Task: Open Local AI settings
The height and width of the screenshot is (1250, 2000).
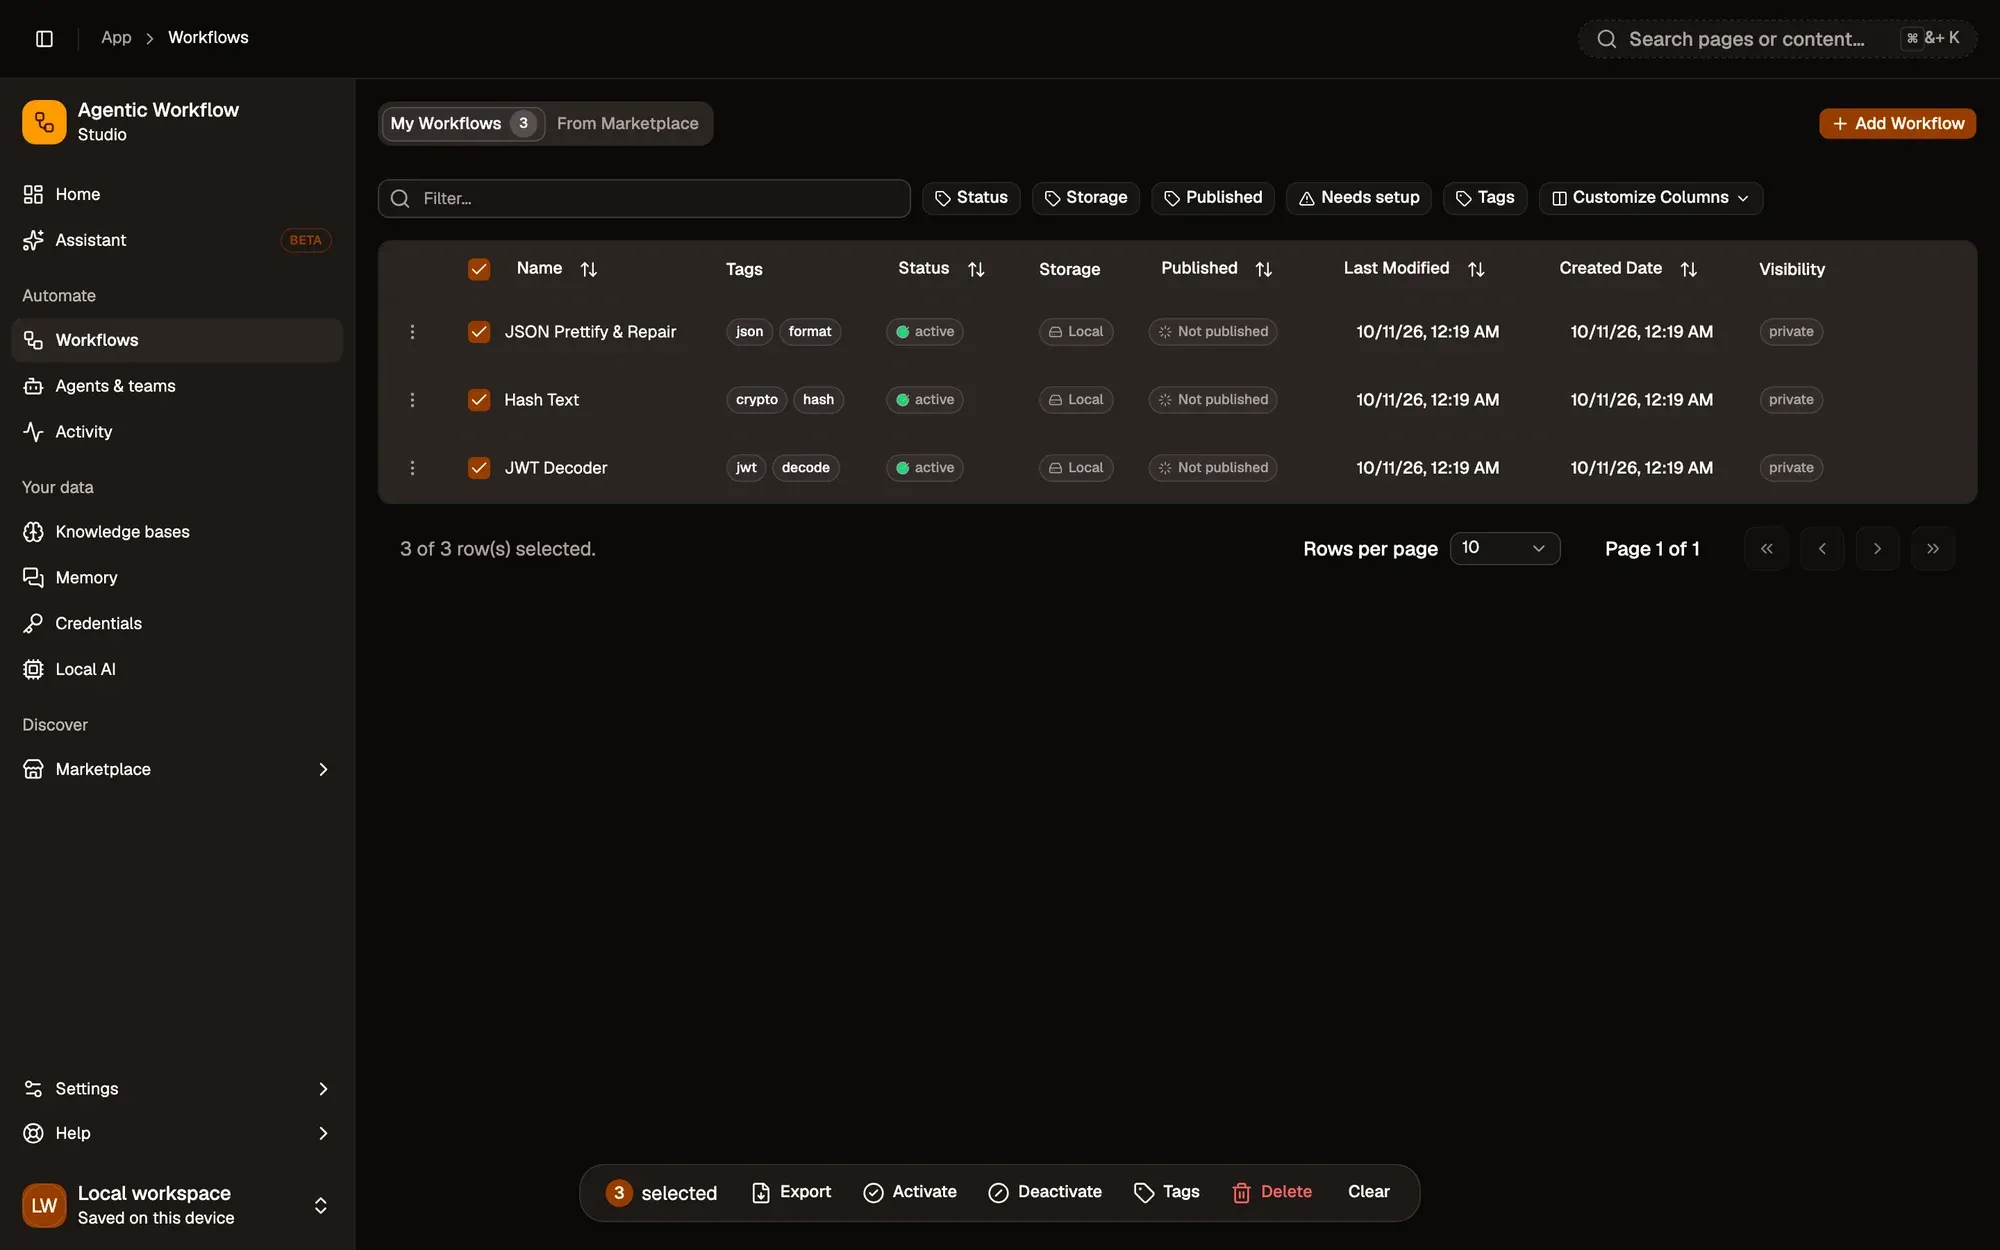Action: coord(177,670)
